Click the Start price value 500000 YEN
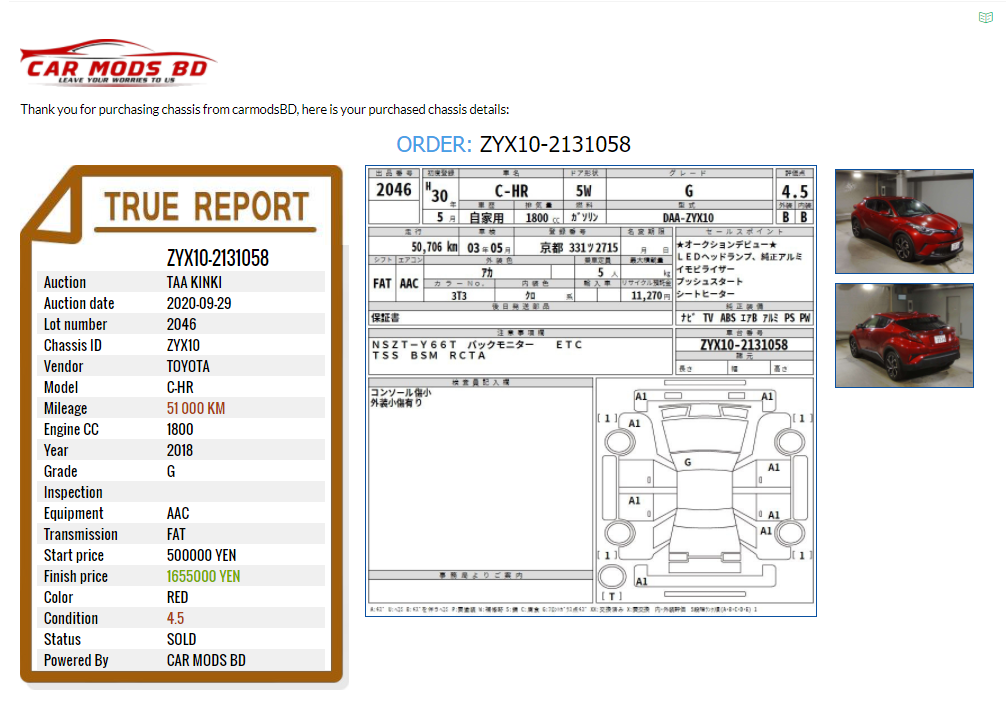1006x717 pixels. coord(201,555)
